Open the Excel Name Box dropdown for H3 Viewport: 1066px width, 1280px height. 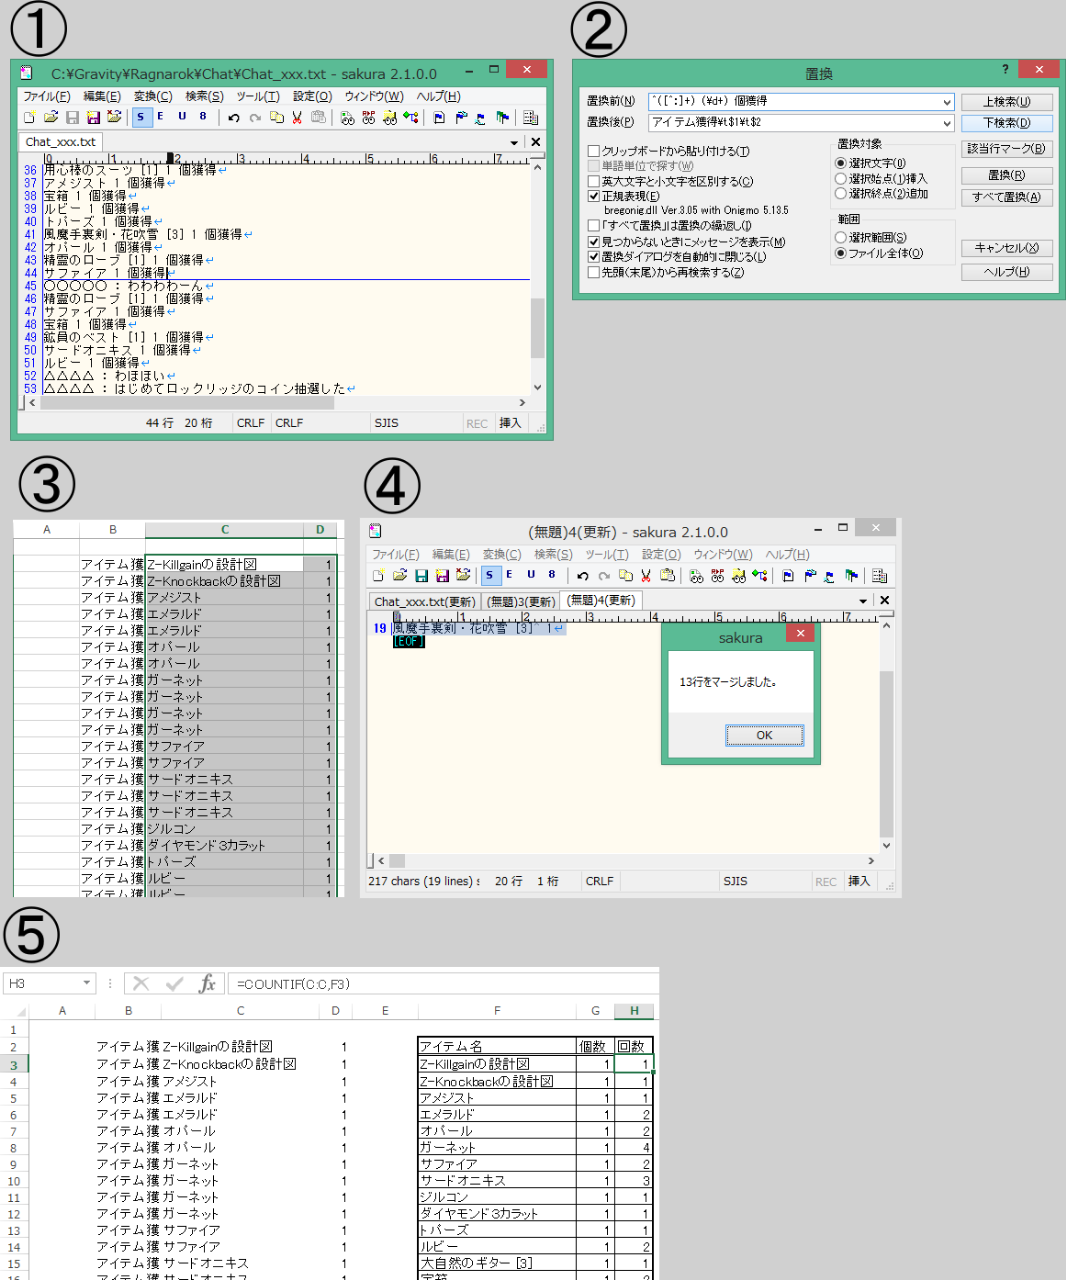click(87, 984)
